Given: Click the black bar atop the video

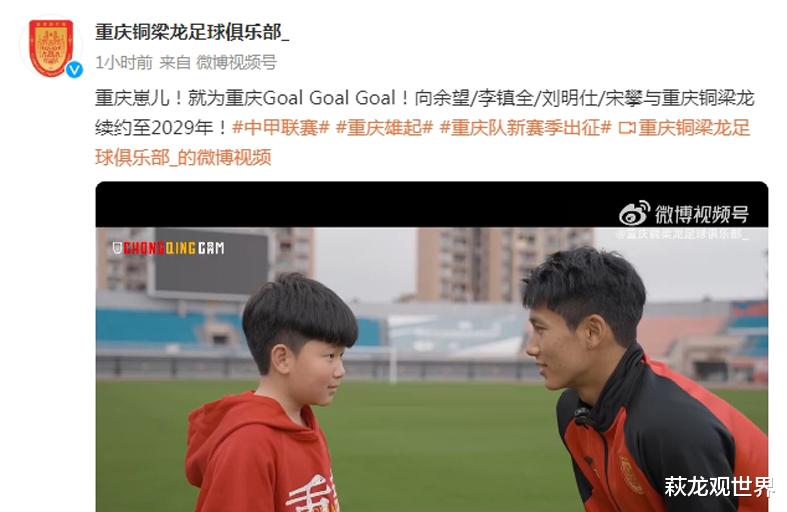Looking at the screenshot, I should [432, 205].
